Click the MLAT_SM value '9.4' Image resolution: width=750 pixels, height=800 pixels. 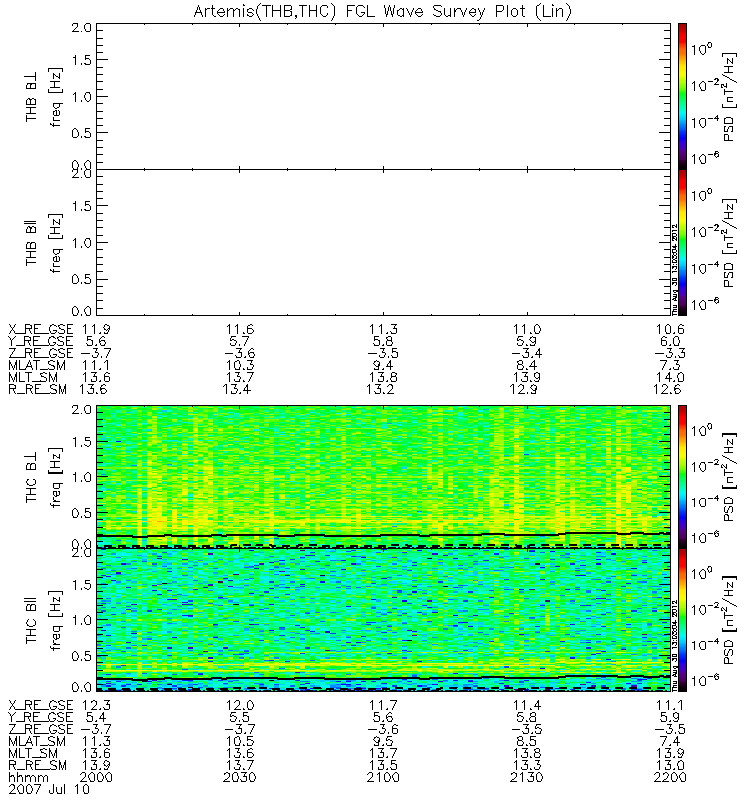pos(383,365)
